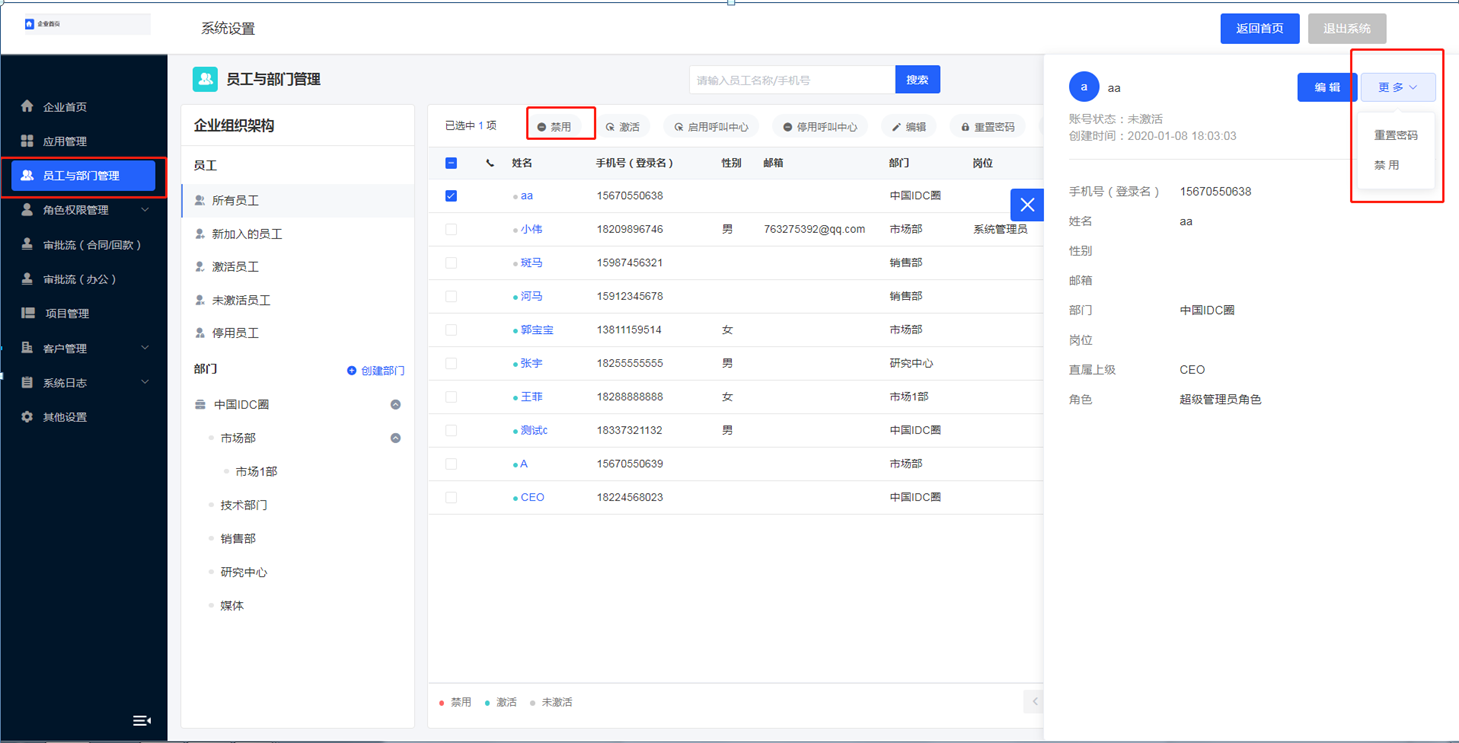Select 员工与部门管理 in the sidebar
The image size is (1459, 743).
click(83, 175)
